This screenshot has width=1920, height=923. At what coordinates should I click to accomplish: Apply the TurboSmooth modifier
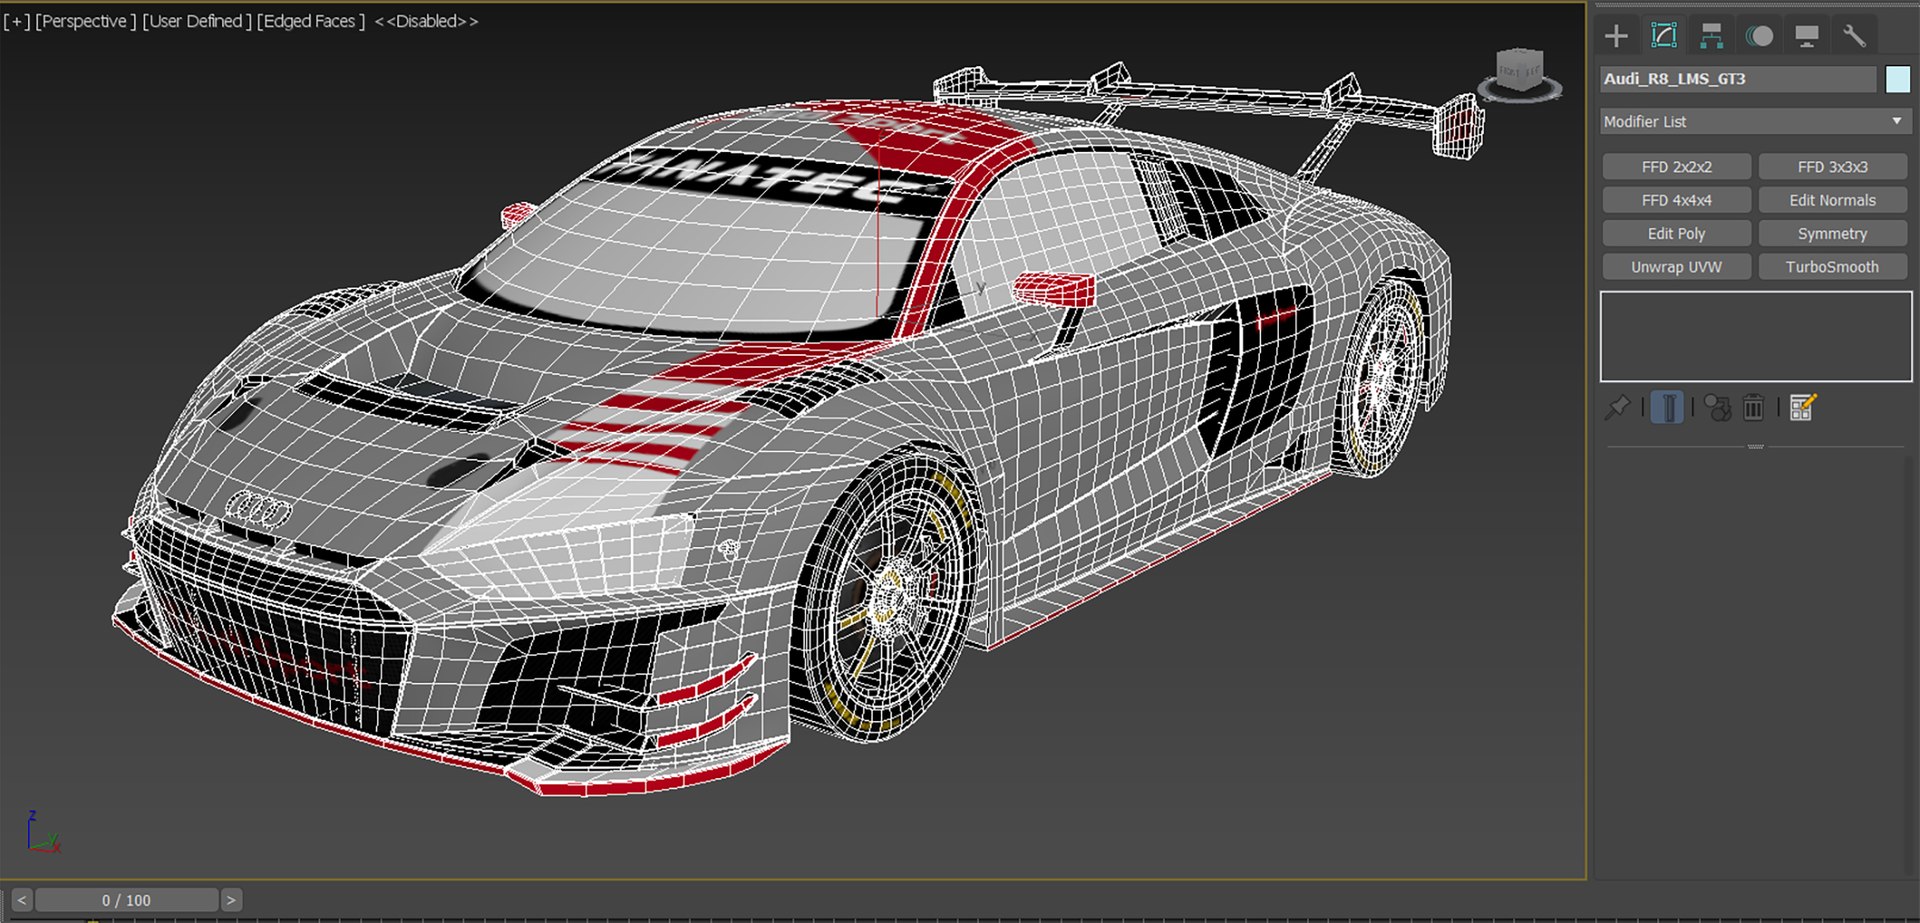[x=1832, y=267]
